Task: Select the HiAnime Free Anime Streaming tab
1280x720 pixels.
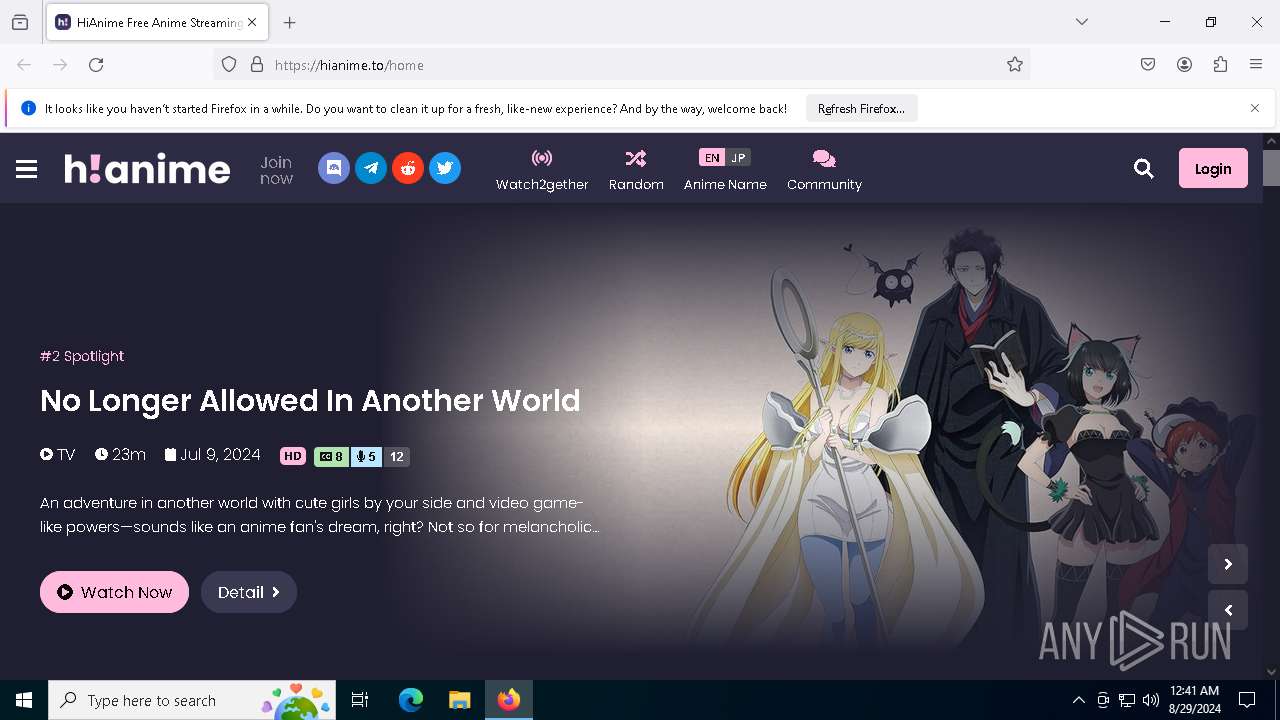Action: [x=156, y=22]
